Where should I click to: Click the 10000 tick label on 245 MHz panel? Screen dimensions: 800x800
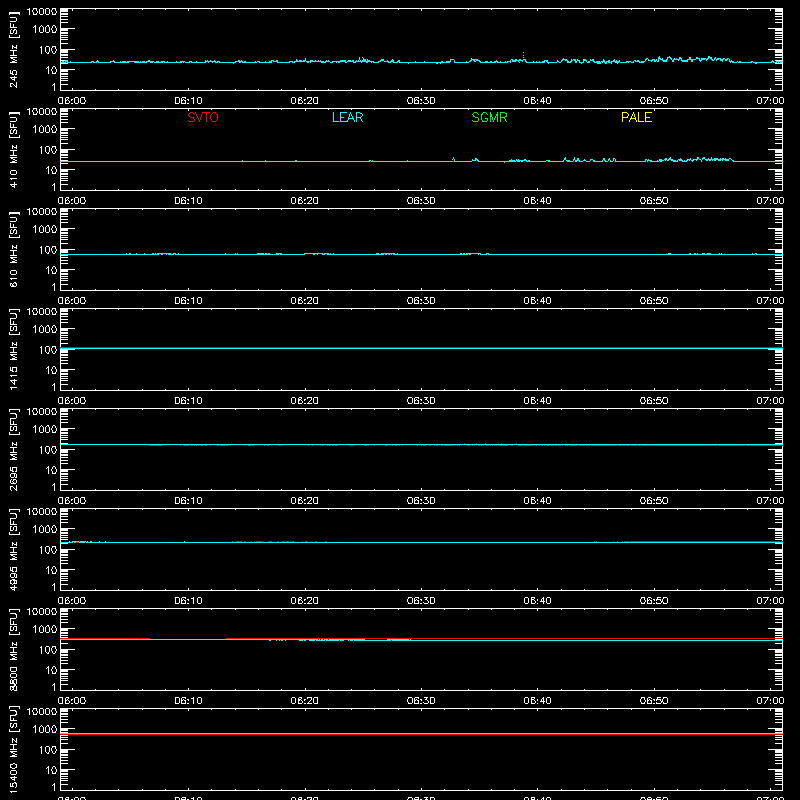click(x=42, y=12)
